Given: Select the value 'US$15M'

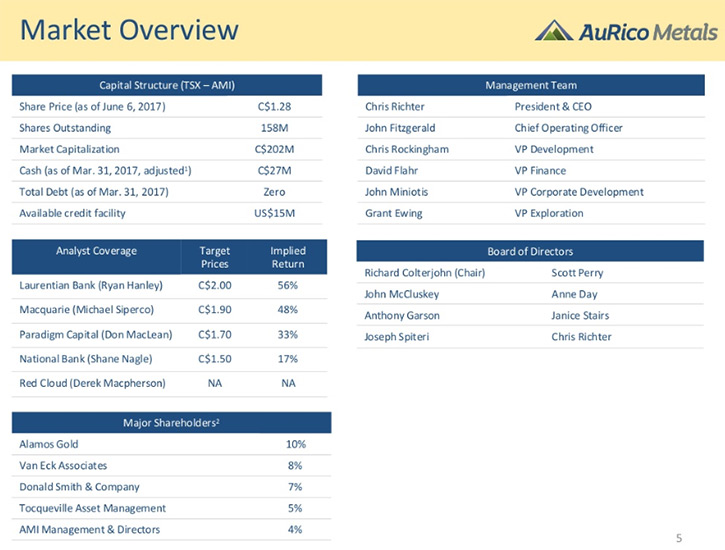Looking at the screenshot, I should pyautogui.click(x=274, y=213).
